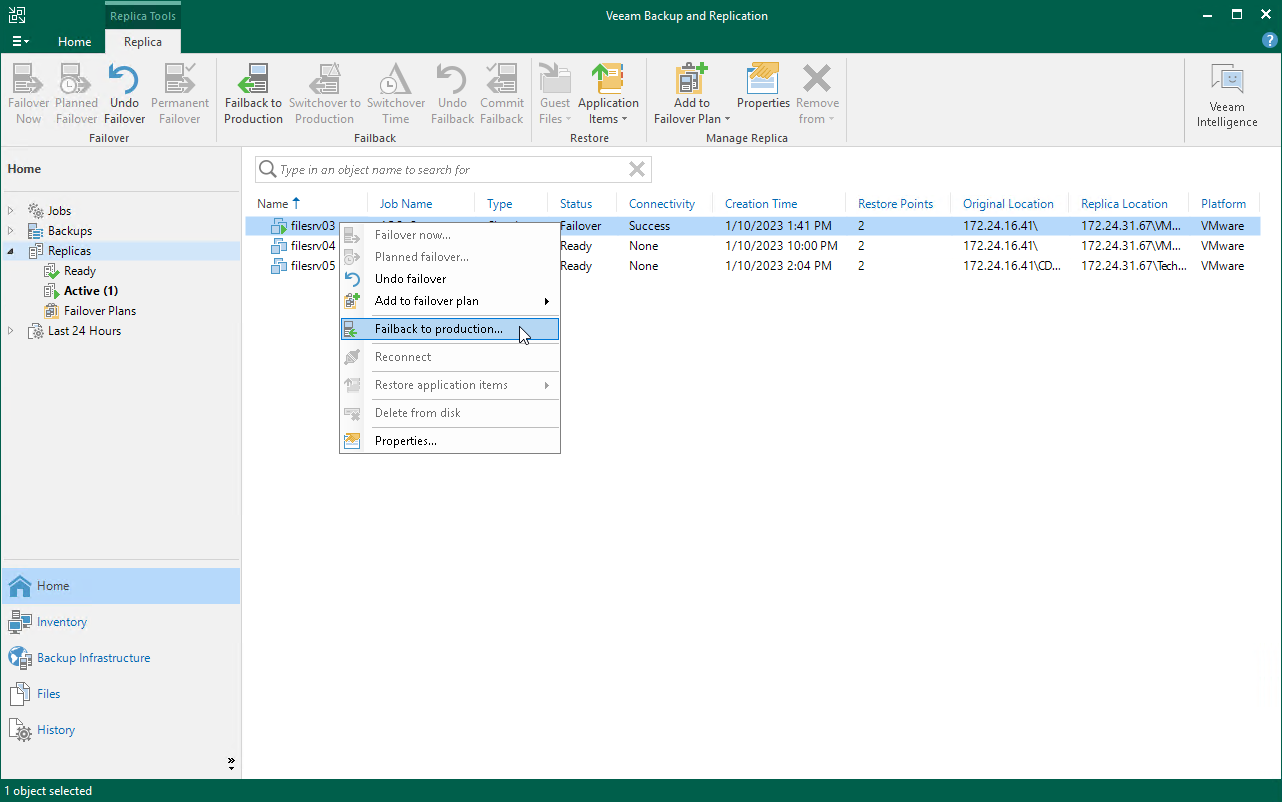The image size is (1282, 802).
Task: Open the History view
Action: 120,730
